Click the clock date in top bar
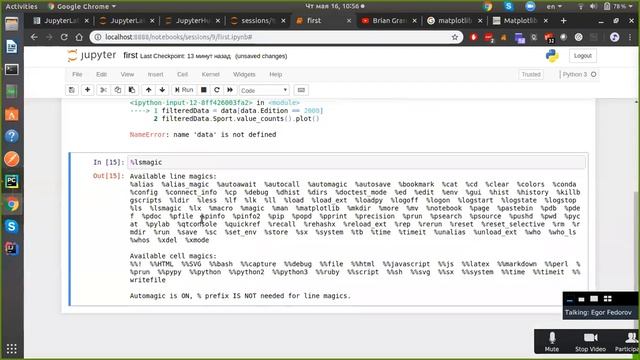Screen dimensions: 640x360 [x=334, y=6]
